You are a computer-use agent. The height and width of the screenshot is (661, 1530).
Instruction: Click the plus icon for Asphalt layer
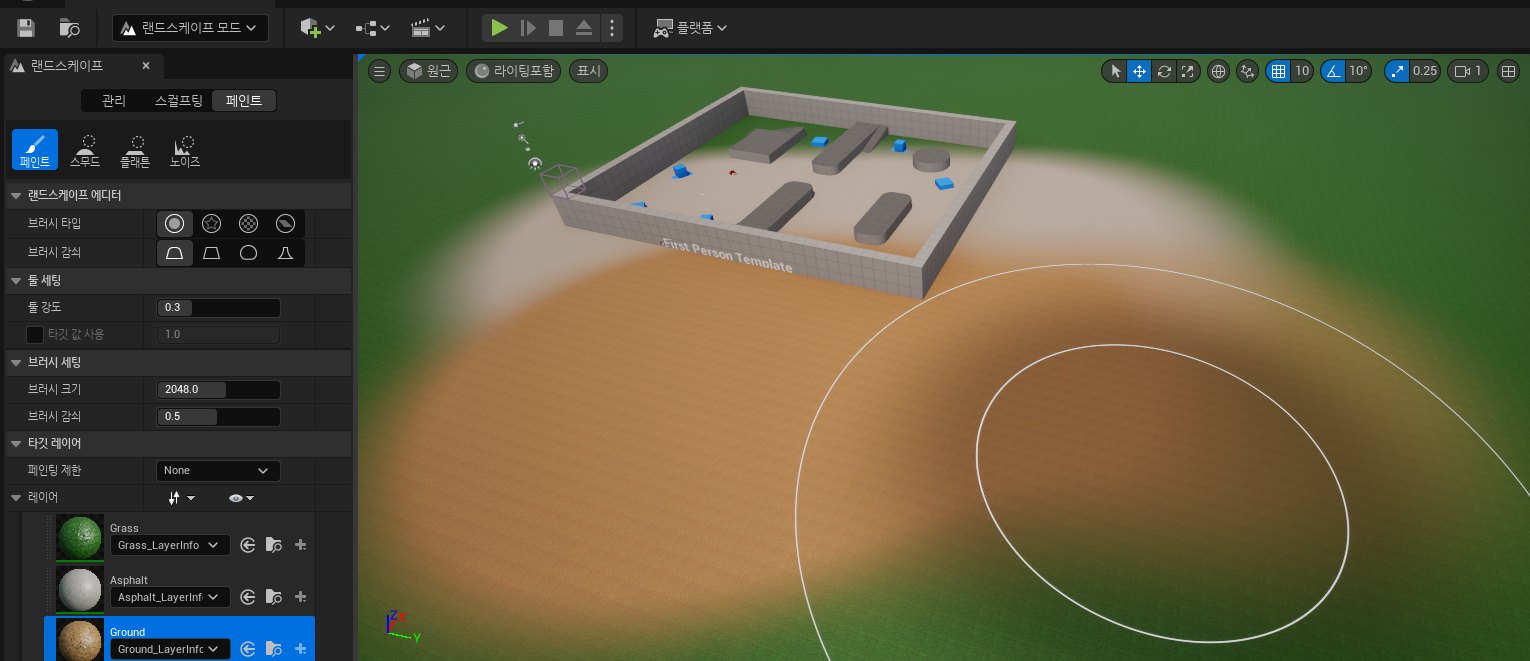pos(300,597)
